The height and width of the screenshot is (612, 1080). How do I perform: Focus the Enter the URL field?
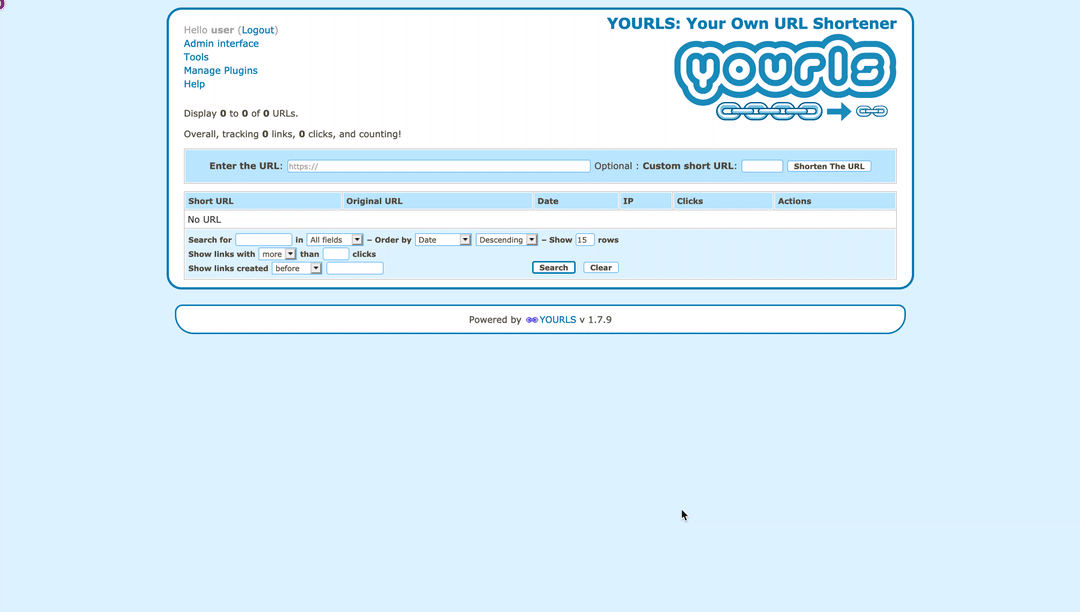coord(438,166)
